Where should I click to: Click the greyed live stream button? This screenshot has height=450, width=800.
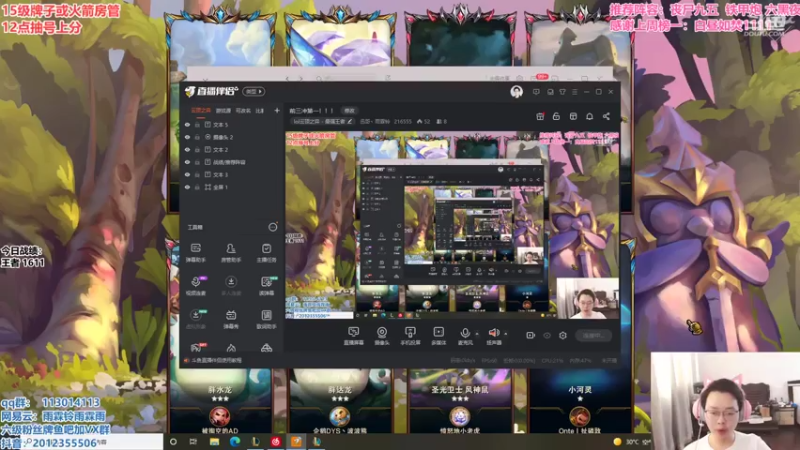[593, 335]
